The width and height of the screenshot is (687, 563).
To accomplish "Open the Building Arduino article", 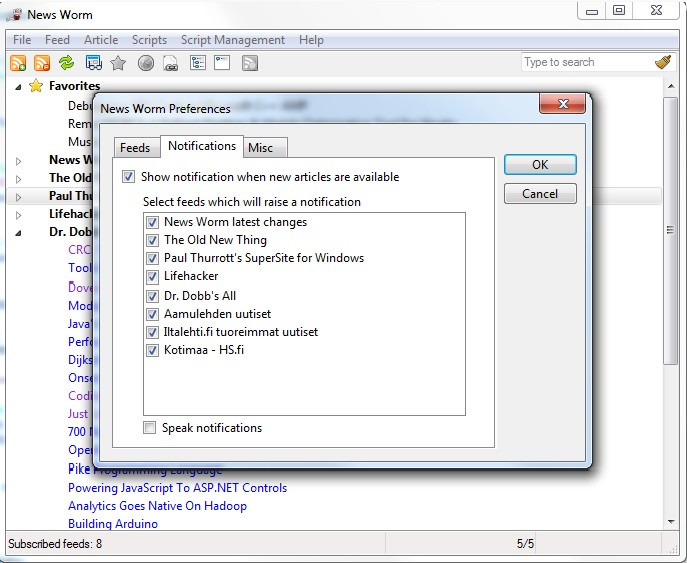I will tap(113, 524).
